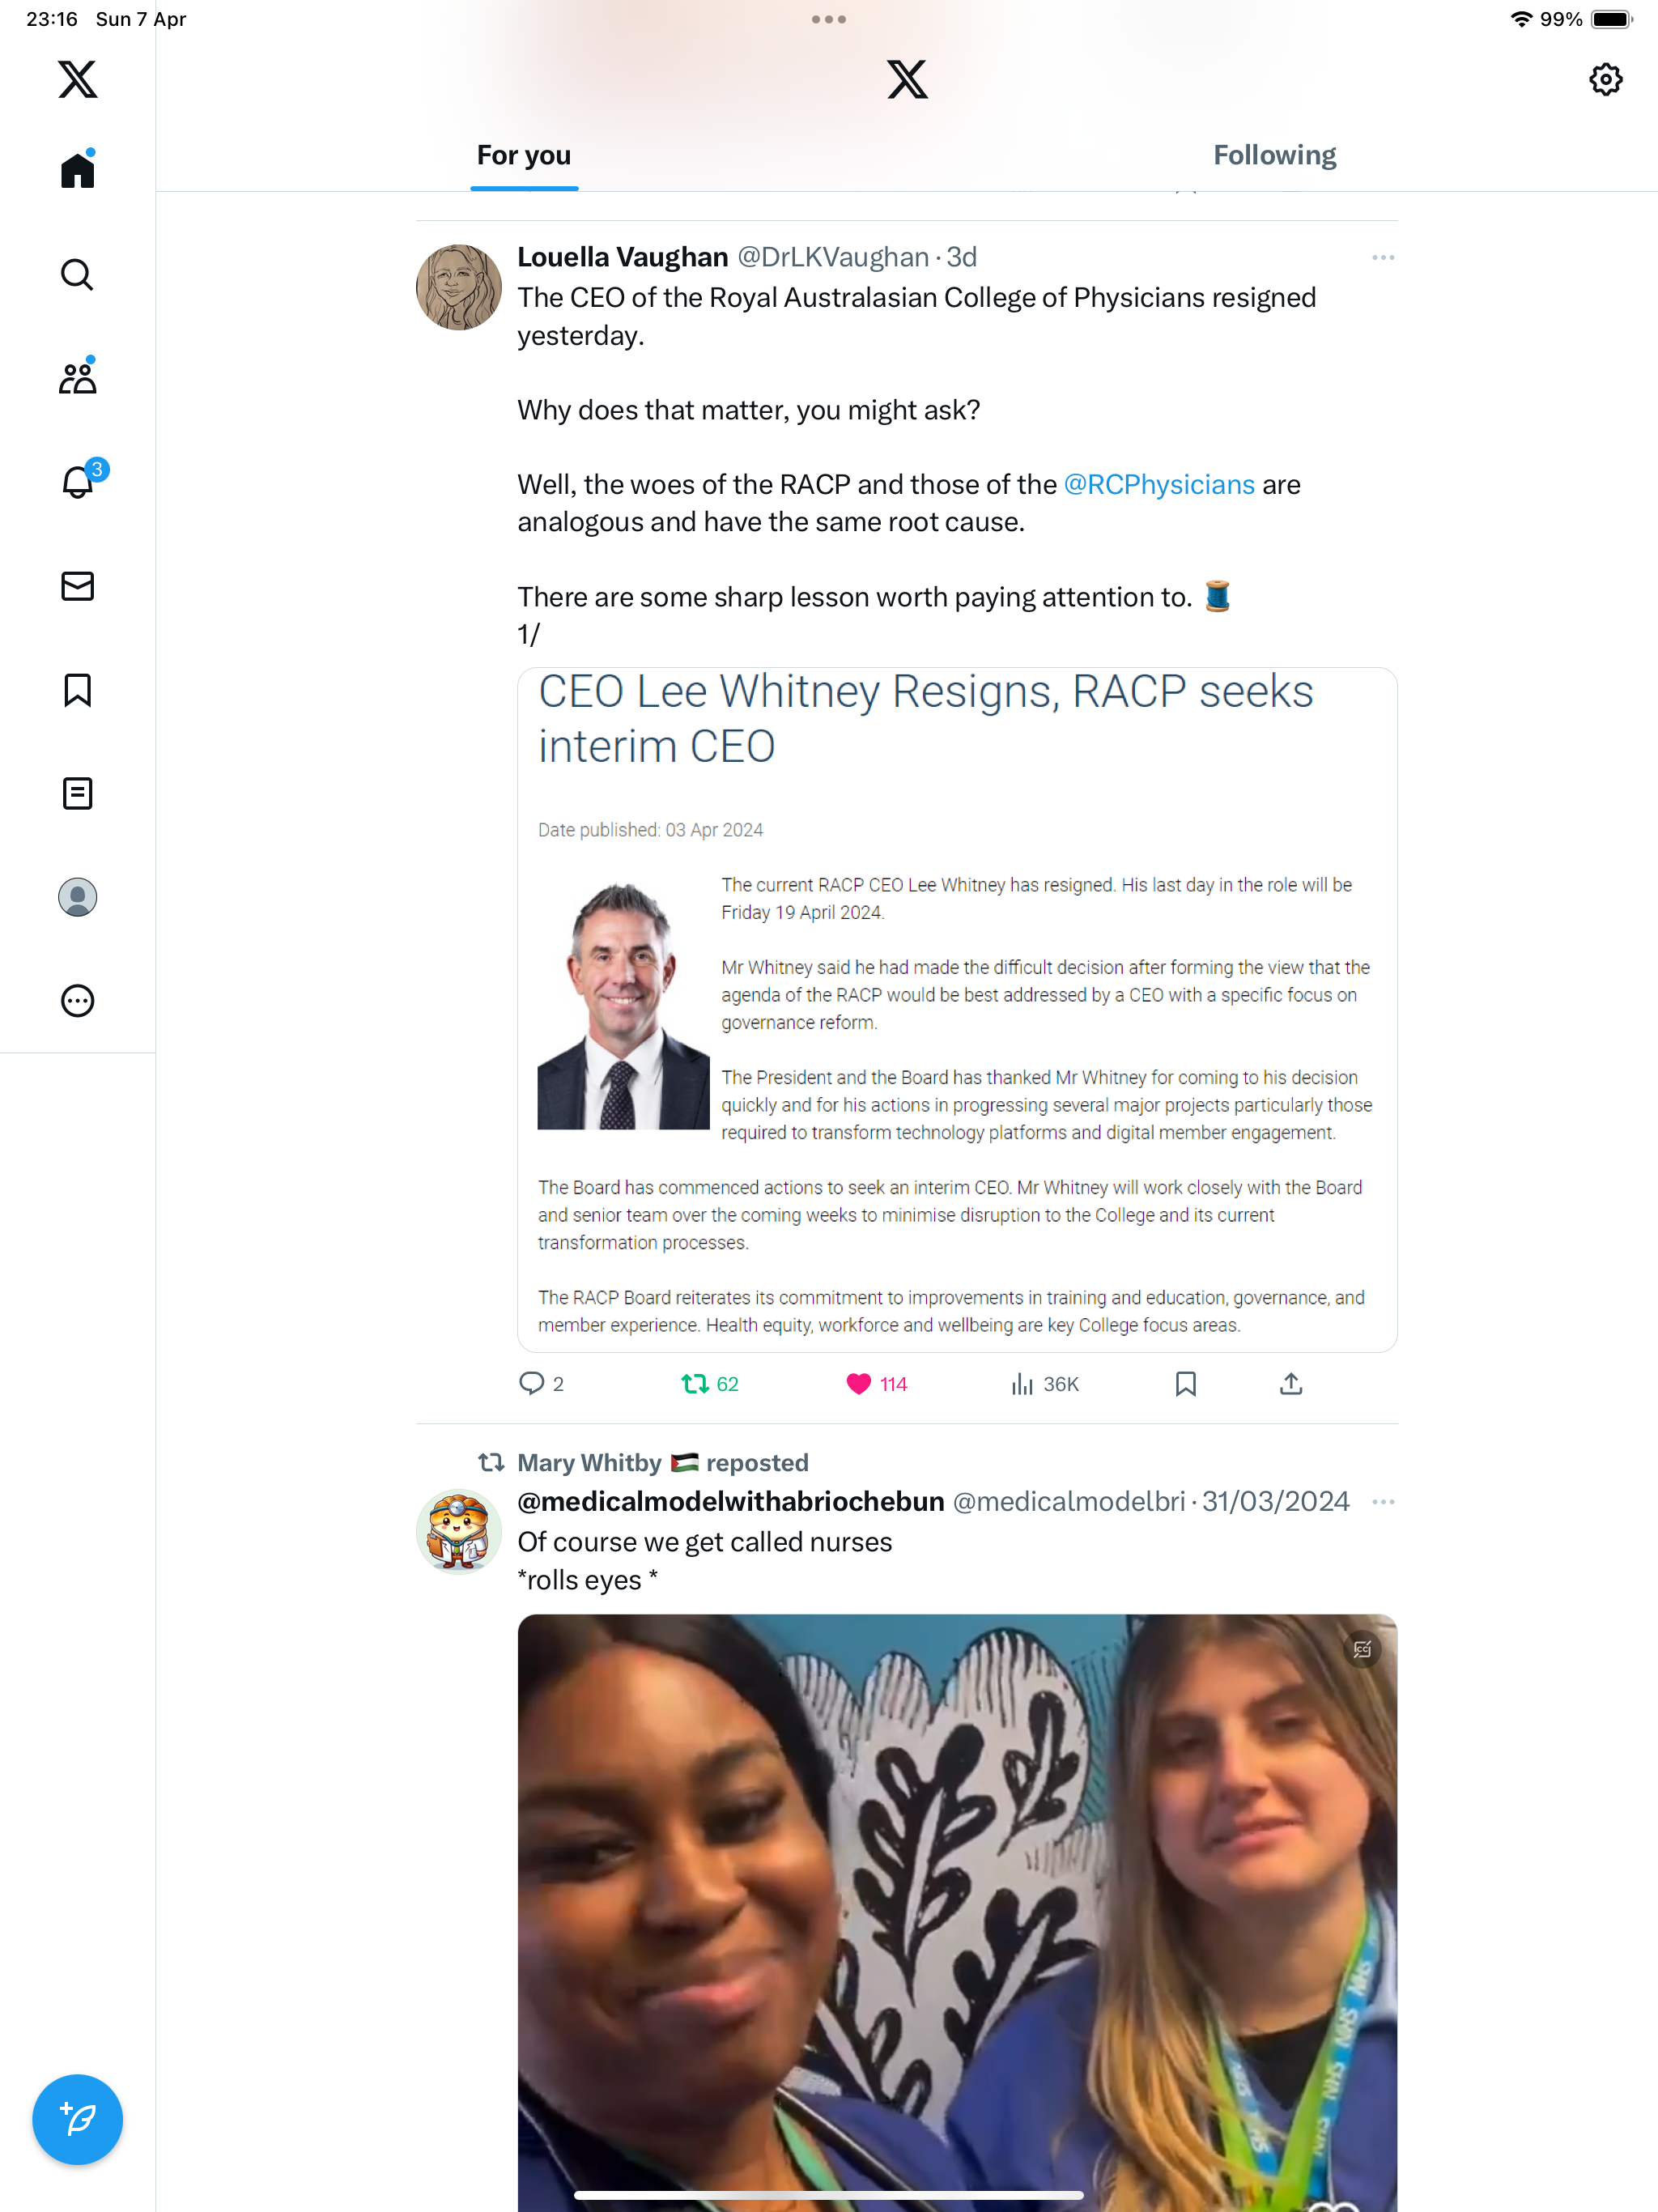Expand the More menu in the sidebar
This screenshot has height=2212, width=1658.
[x=77, y=1001]
